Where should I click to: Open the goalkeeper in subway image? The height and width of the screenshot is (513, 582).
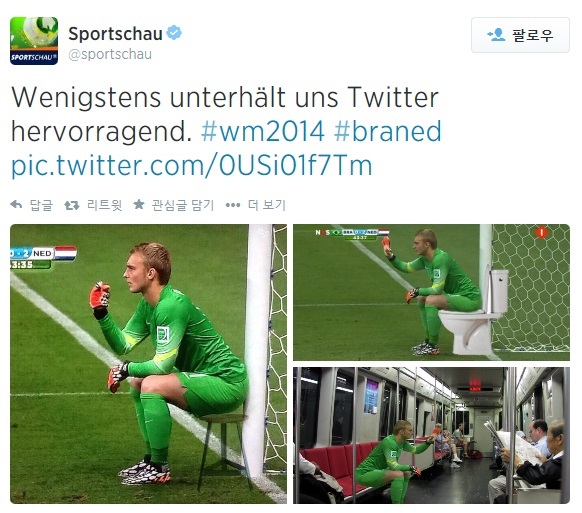[431, 435]
